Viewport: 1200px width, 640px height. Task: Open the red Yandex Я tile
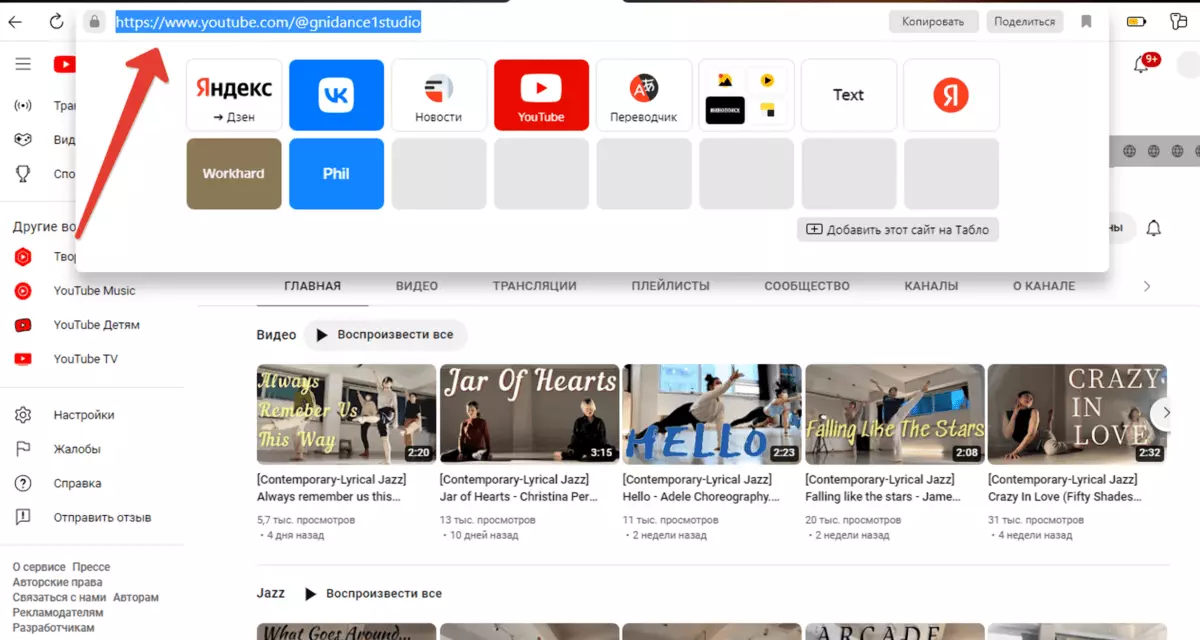pos(951,95)
